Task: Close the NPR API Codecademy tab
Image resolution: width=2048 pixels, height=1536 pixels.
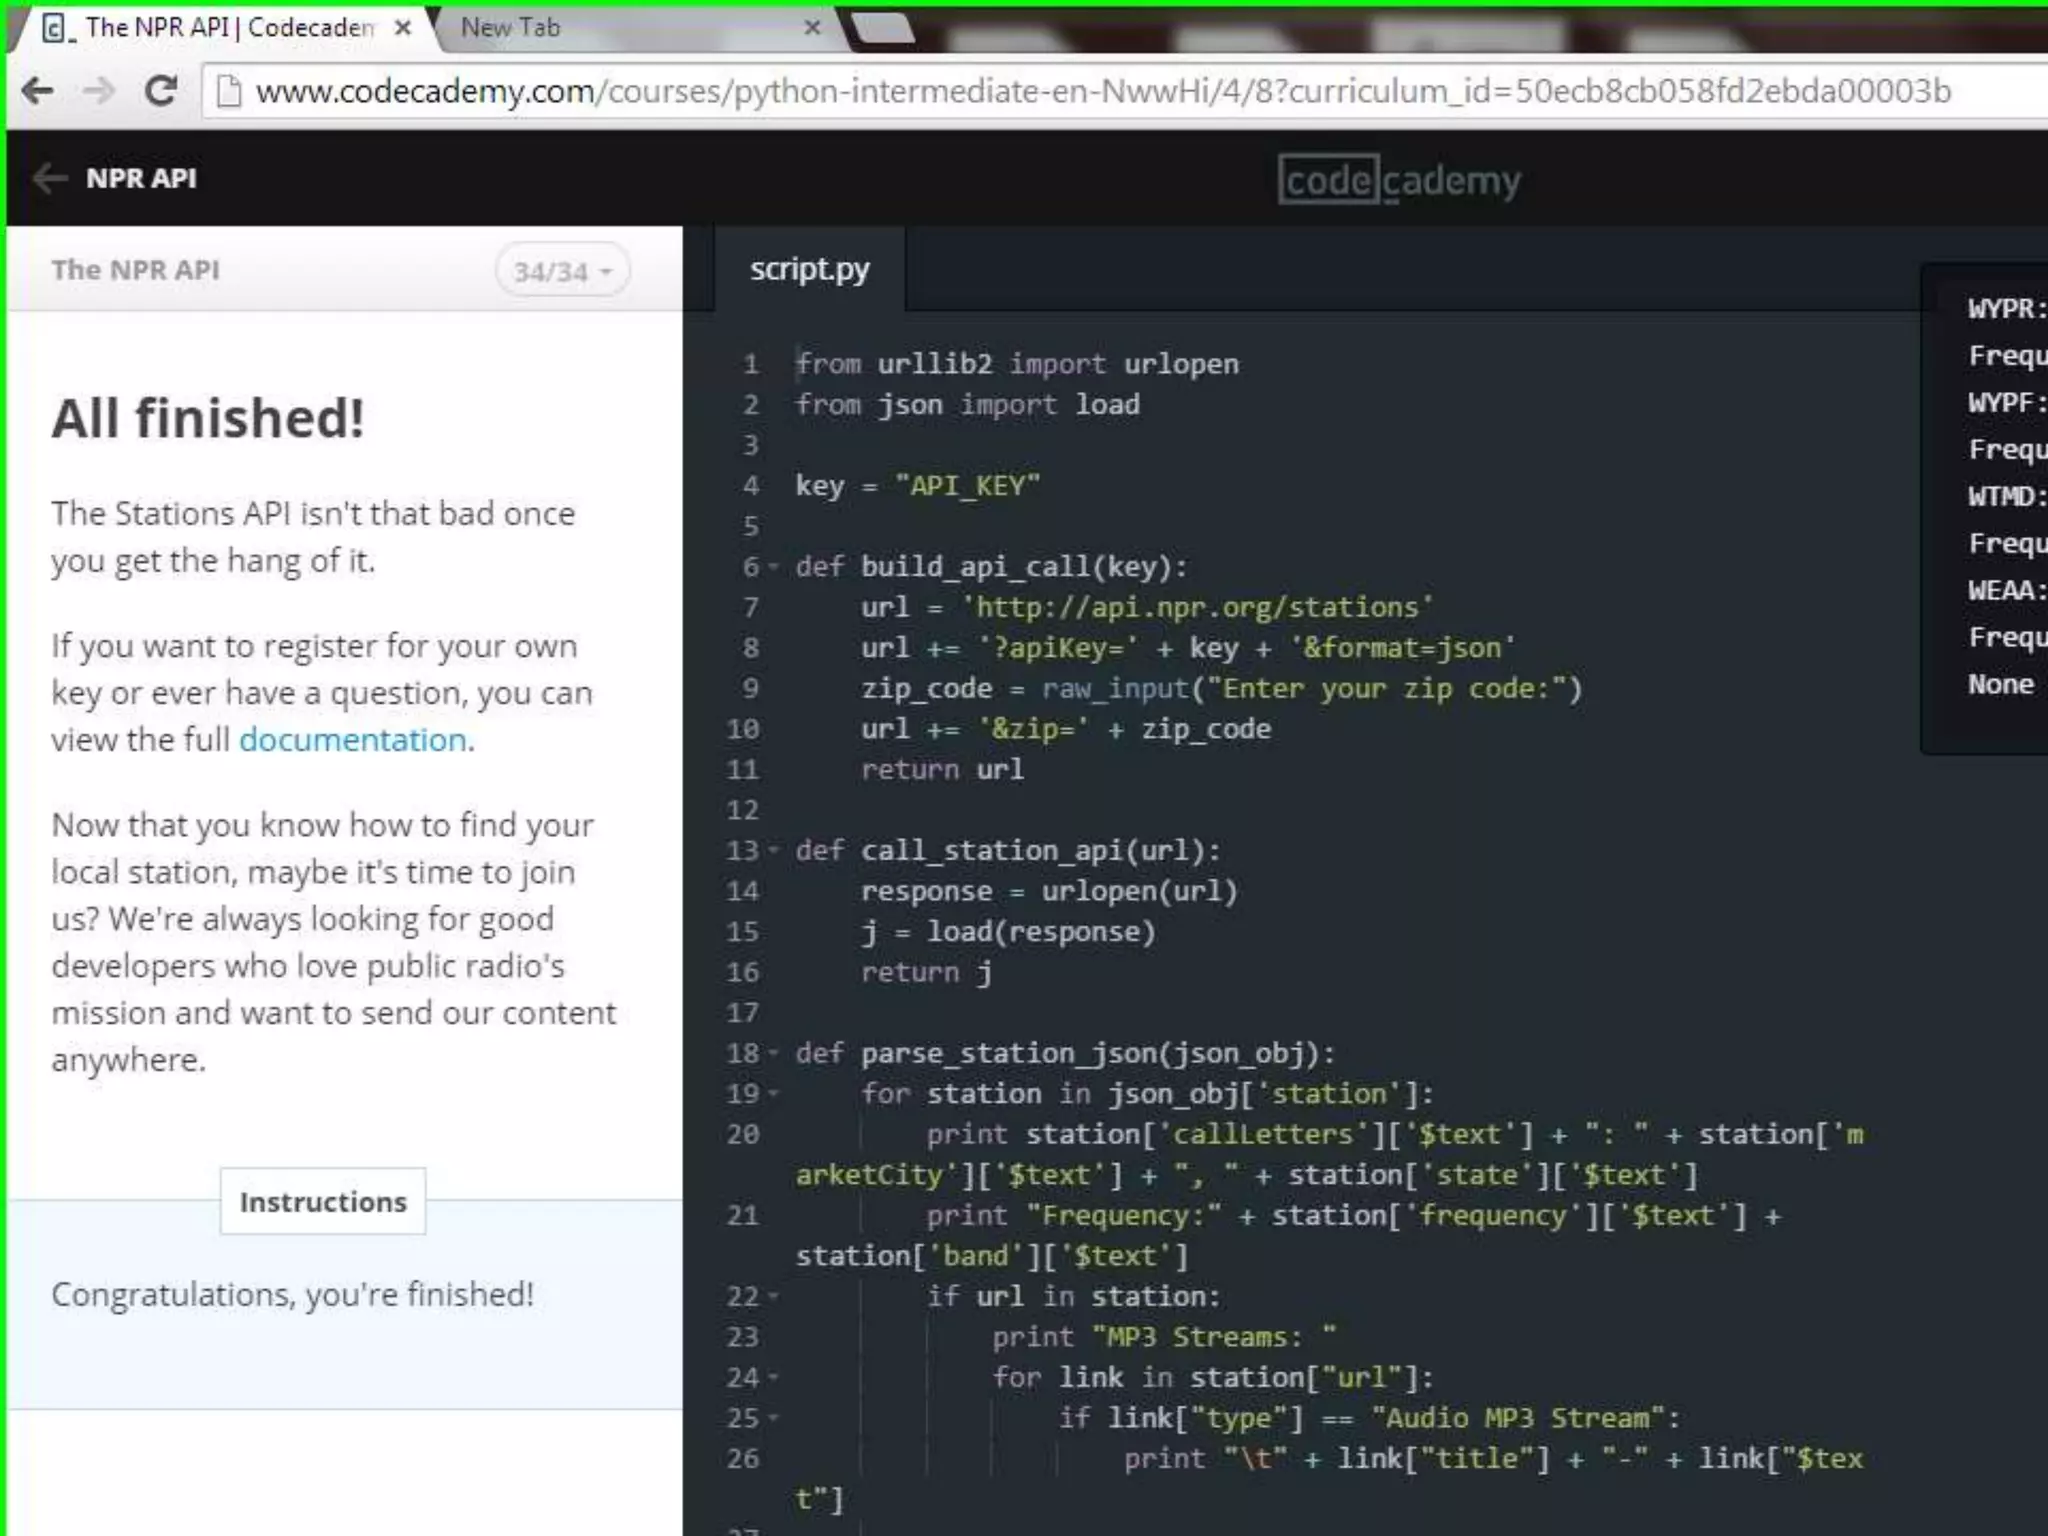Action: pos(403,28)
